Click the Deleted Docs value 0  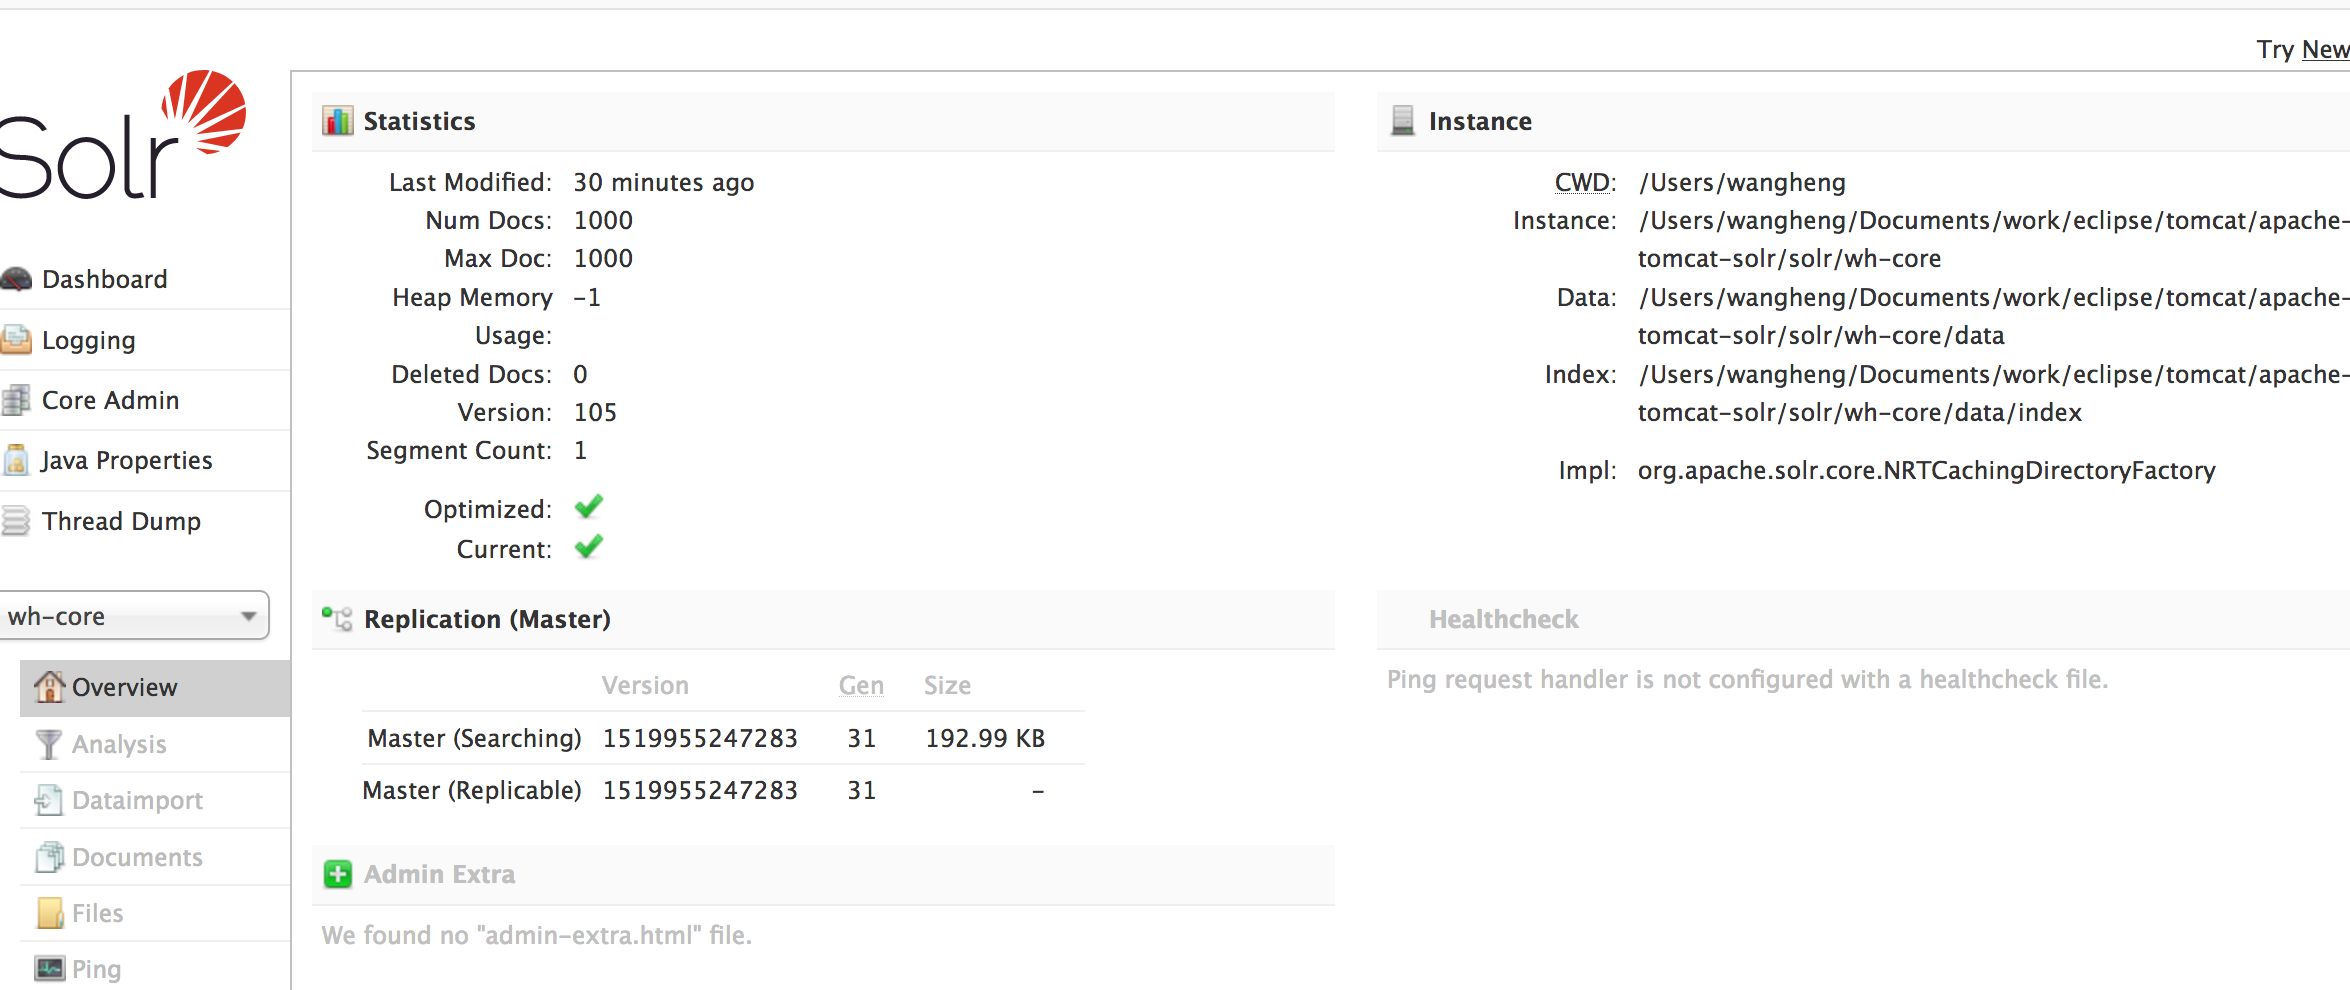[580, 374]
